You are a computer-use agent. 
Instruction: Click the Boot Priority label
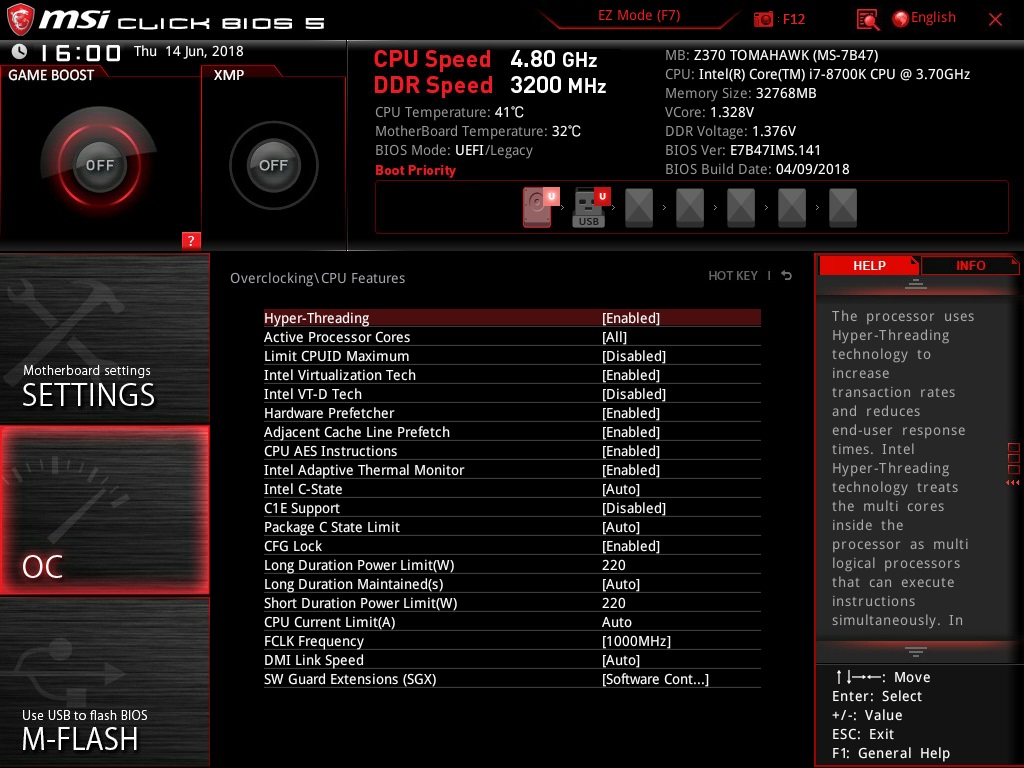[415, 170]
